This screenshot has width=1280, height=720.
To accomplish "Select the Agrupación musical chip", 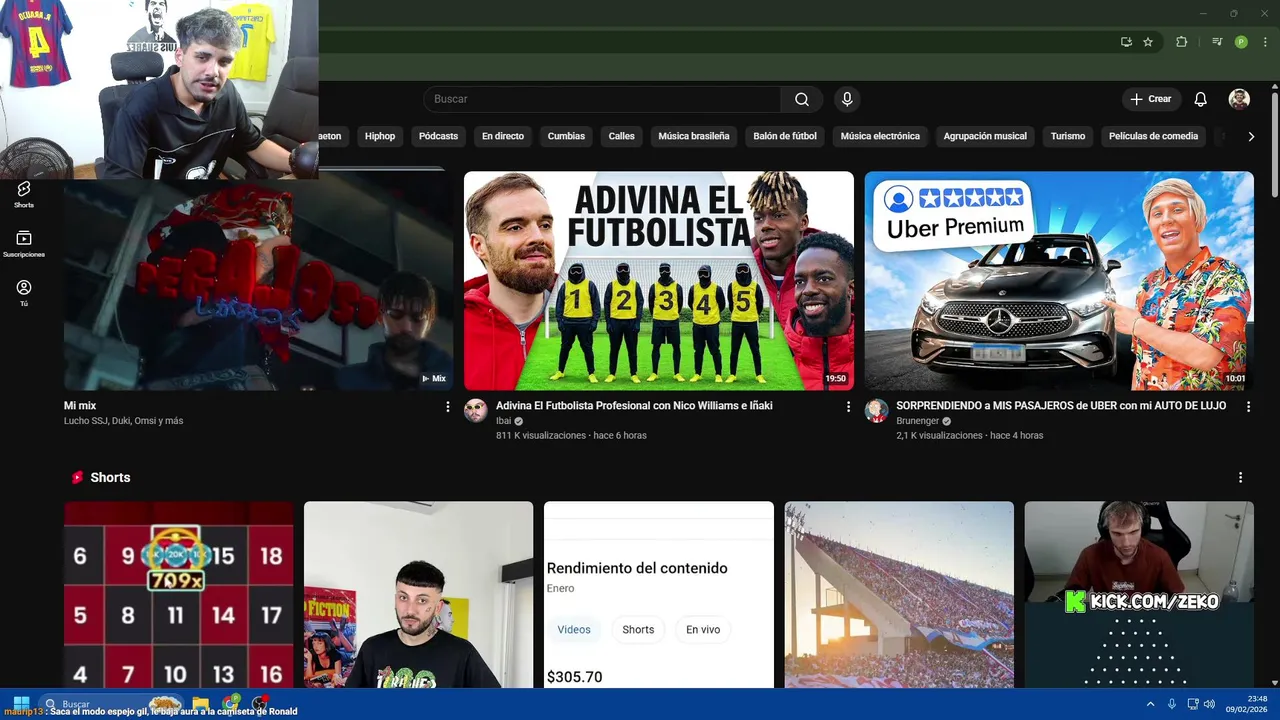I will pos(985,136).
